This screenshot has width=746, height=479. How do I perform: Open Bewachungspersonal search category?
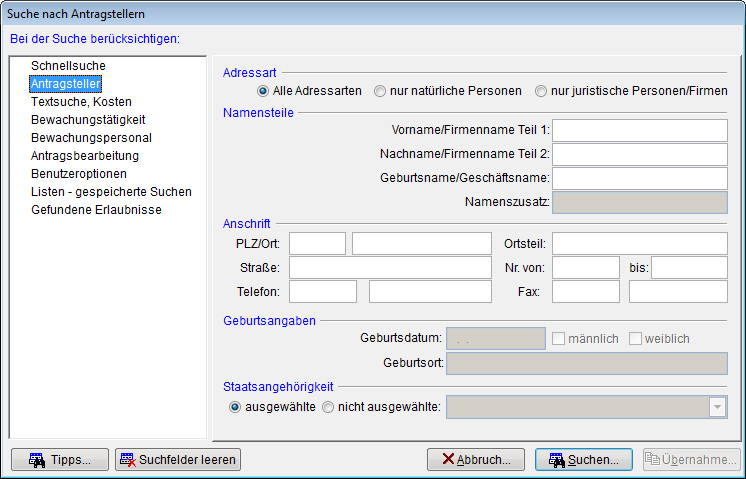click(x=91, y=138)
